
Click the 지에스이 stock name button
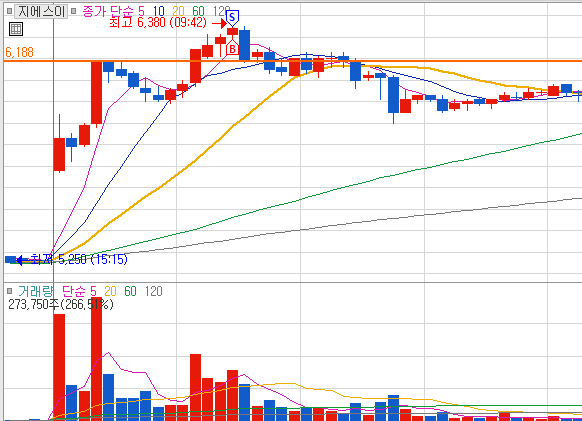(41, 12)
